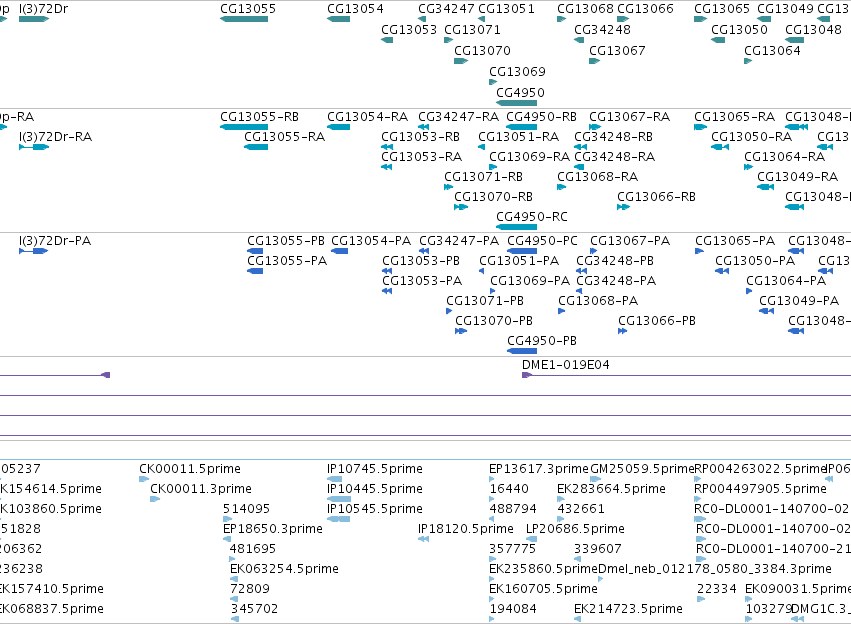Open the CG13071 gene label
This screenshot has height=624, width=851.
pyautogui.click(x=472, y=29)
